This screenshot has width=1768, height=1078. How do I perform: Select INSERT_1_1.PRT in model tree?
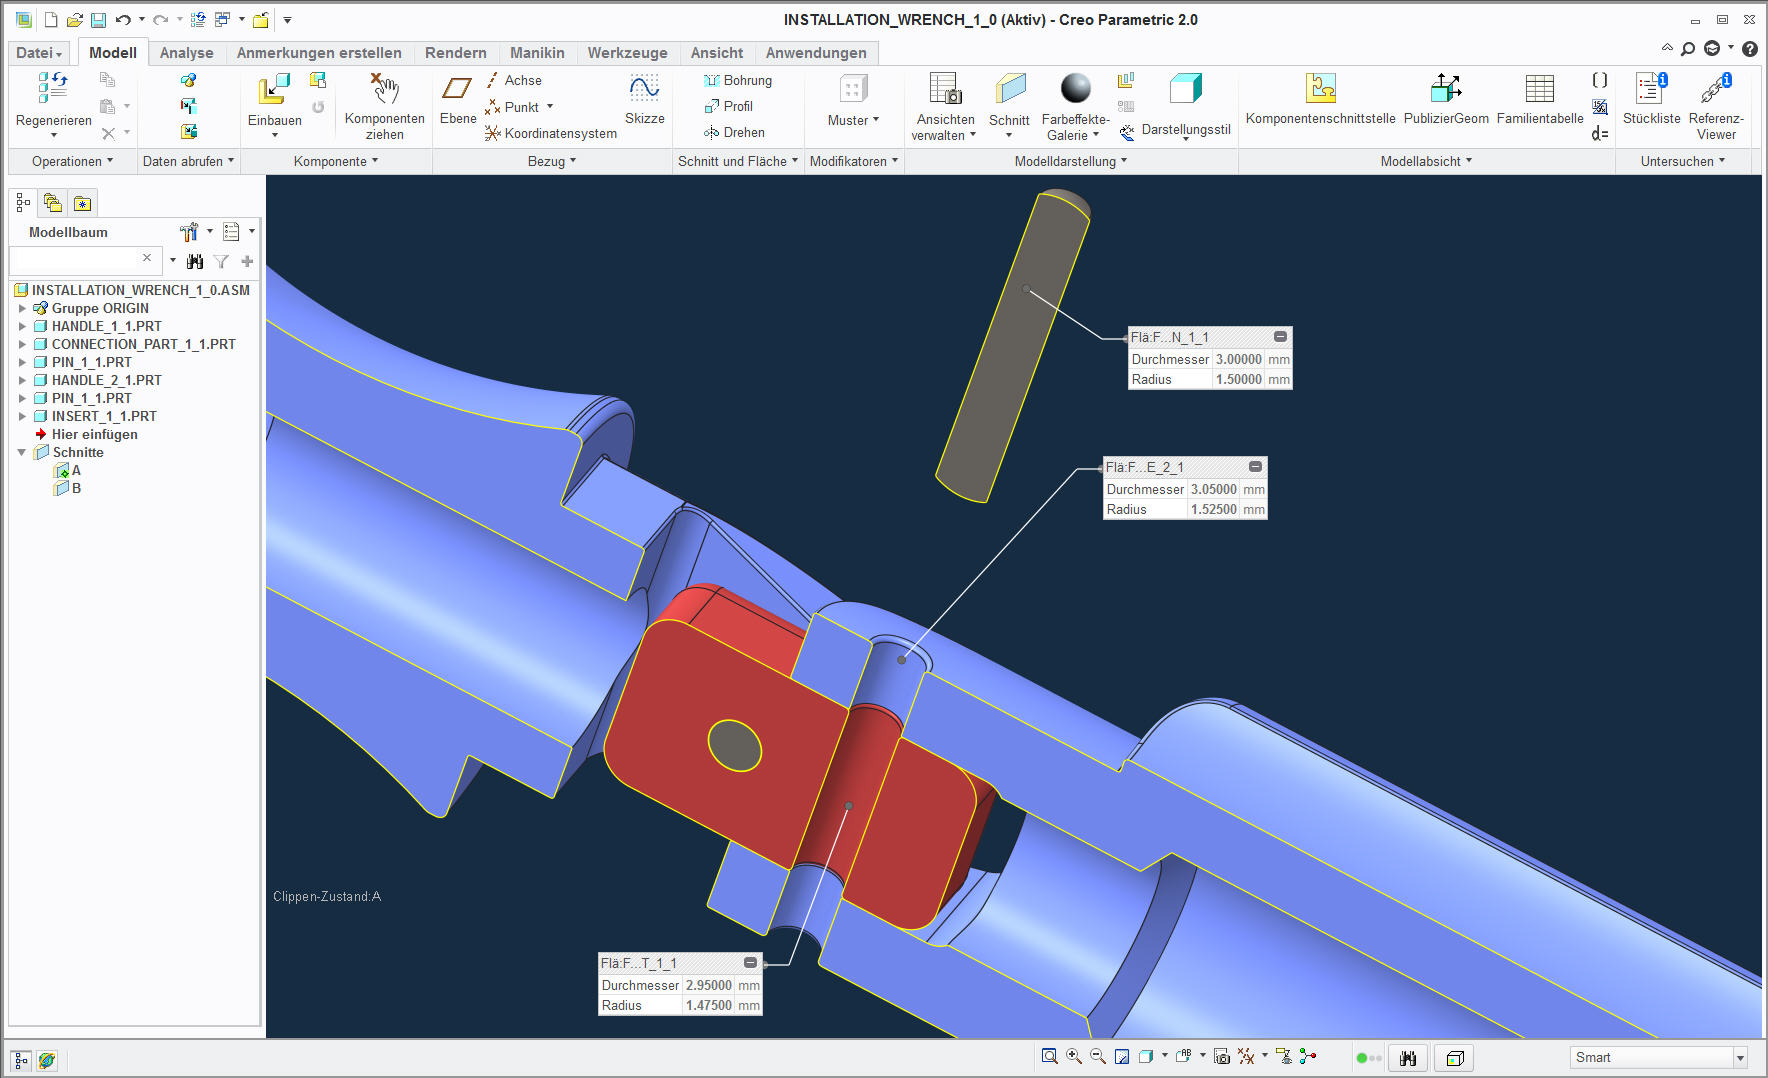pos(95,416)
